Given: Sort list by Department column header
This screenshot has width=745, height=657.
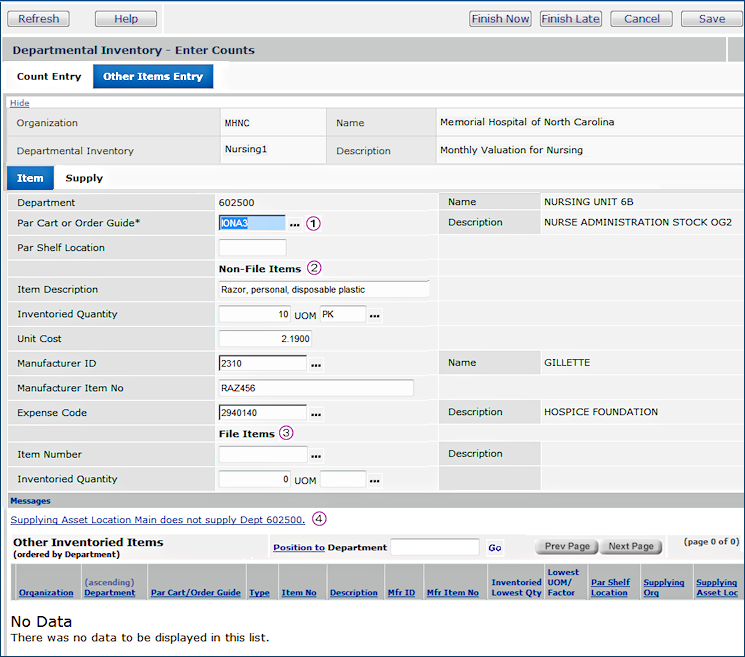Looking at the screenshot, I should click(x=109, y=593).
